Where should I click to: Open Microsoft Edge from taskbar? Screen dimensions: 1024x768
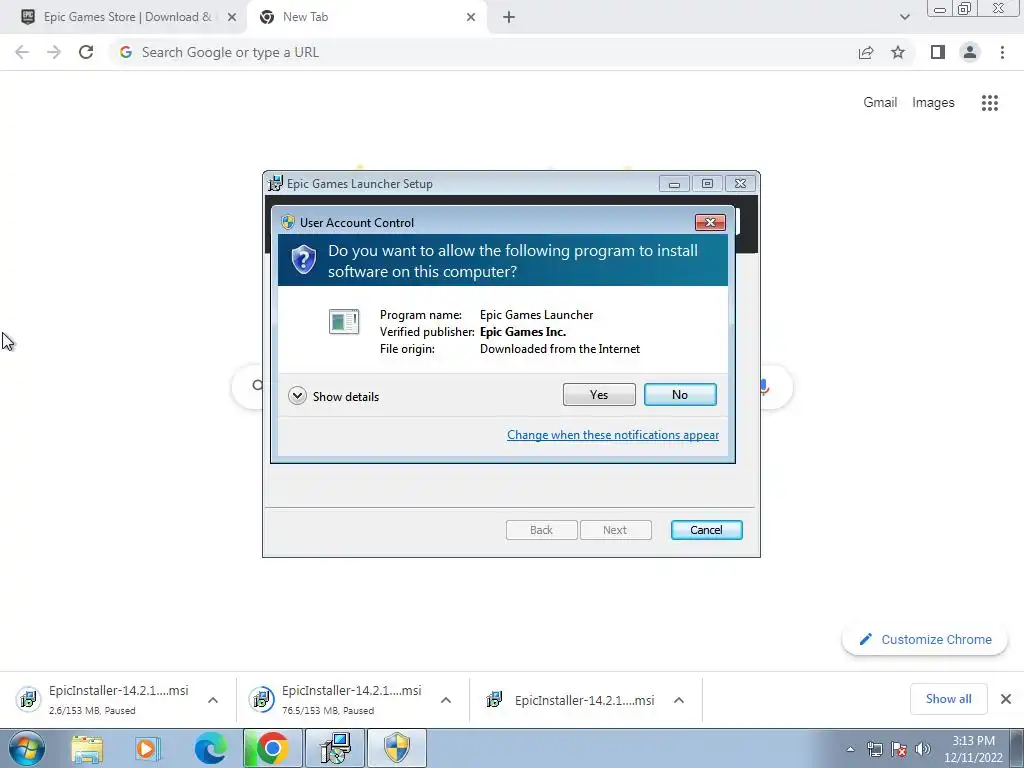pos(210,748)
